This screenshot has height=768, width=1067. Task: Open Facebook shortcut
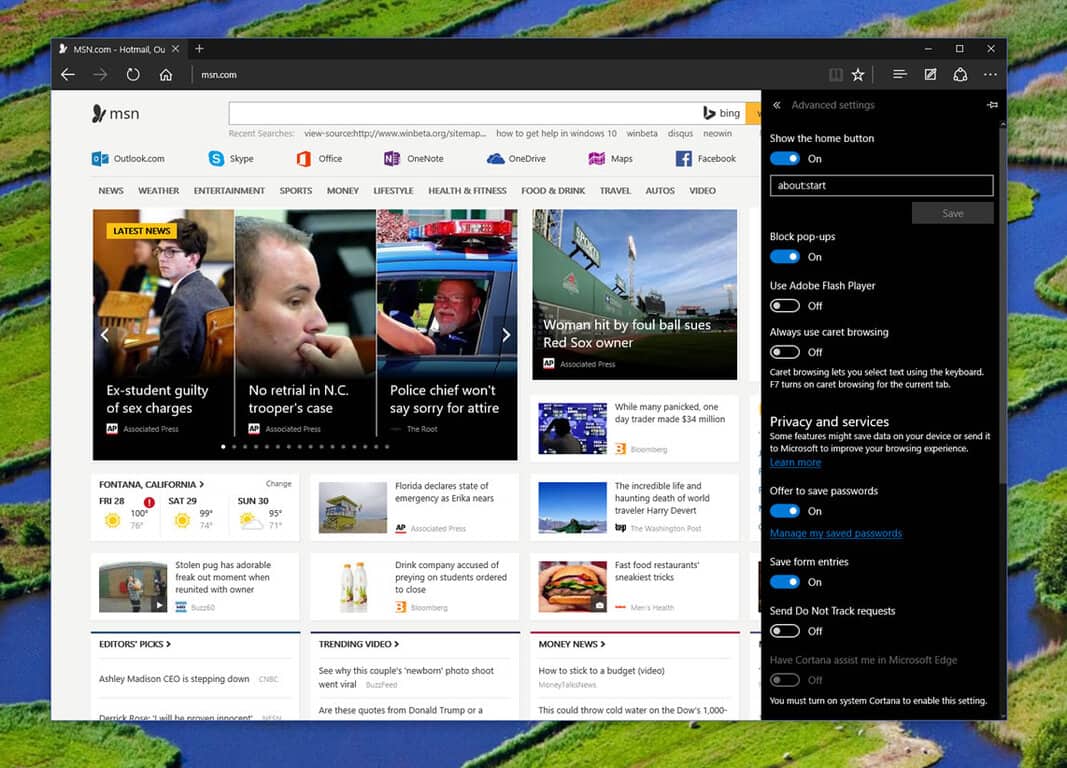coord(706,158)
